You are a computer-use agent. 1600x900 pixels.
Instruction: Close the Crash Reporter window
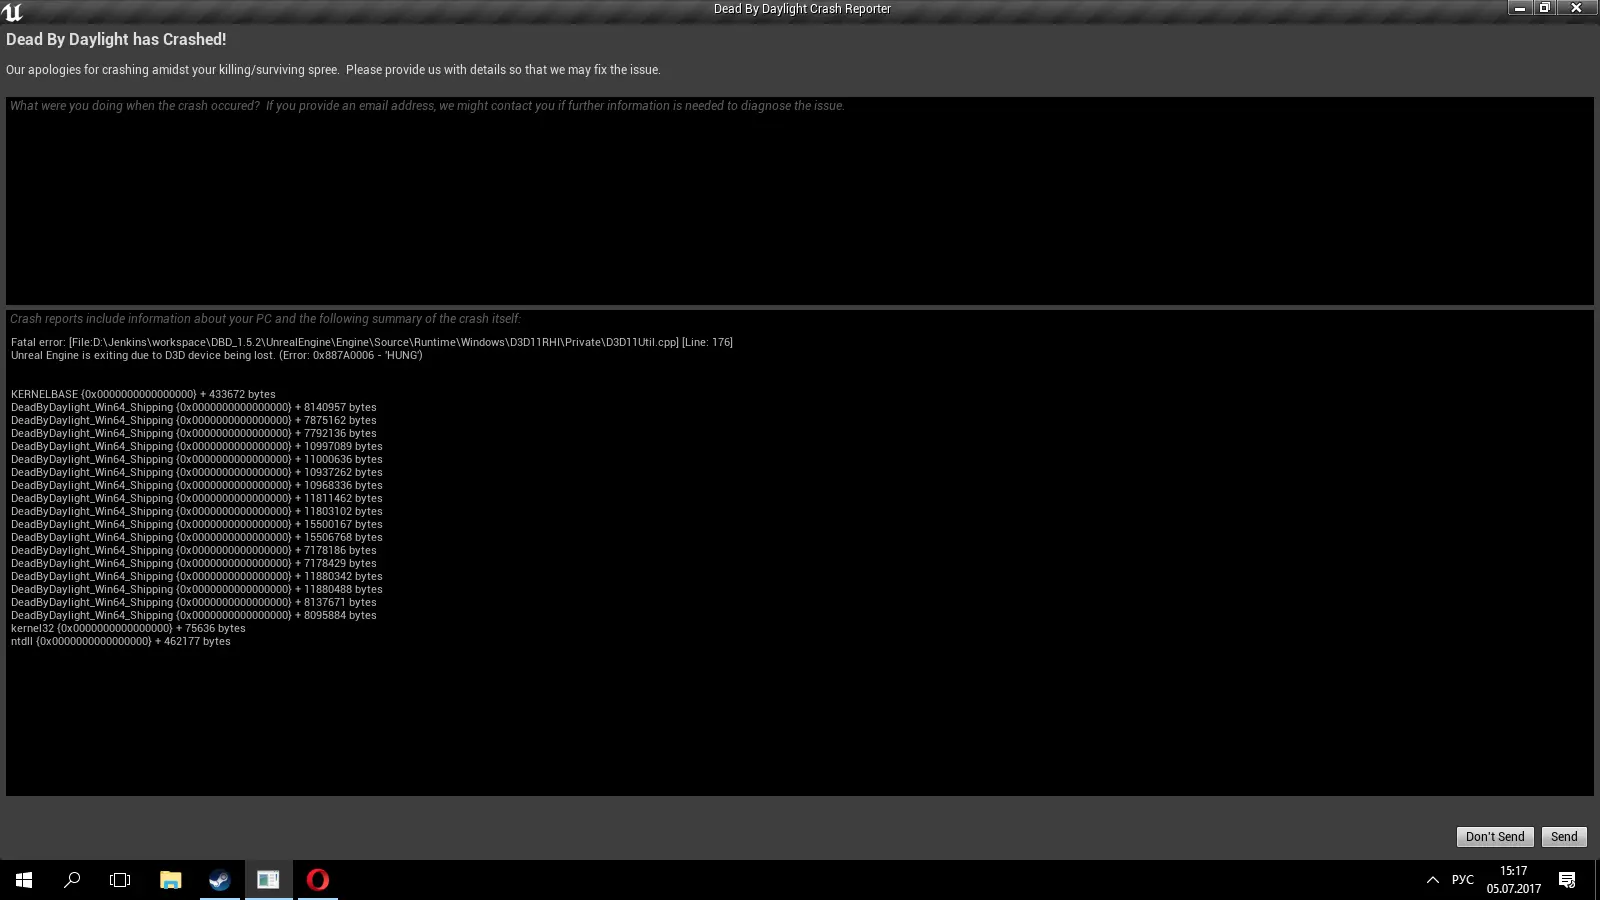[x=1577, y=8]
